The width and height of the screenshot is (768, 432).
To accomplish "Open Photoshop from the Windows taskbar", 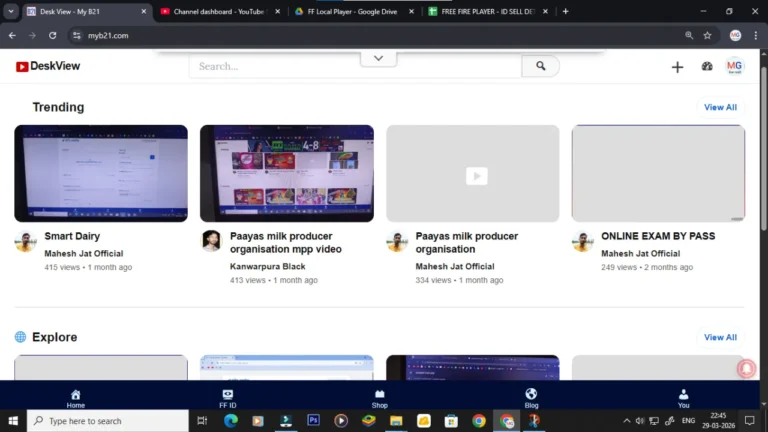I will pyautogui.click(x=313, y=421).
